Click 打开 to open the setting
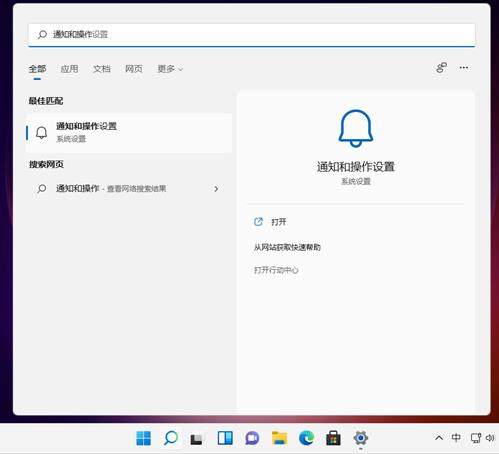The width and height of the screenshot is (499, 454). click(279, 222)
